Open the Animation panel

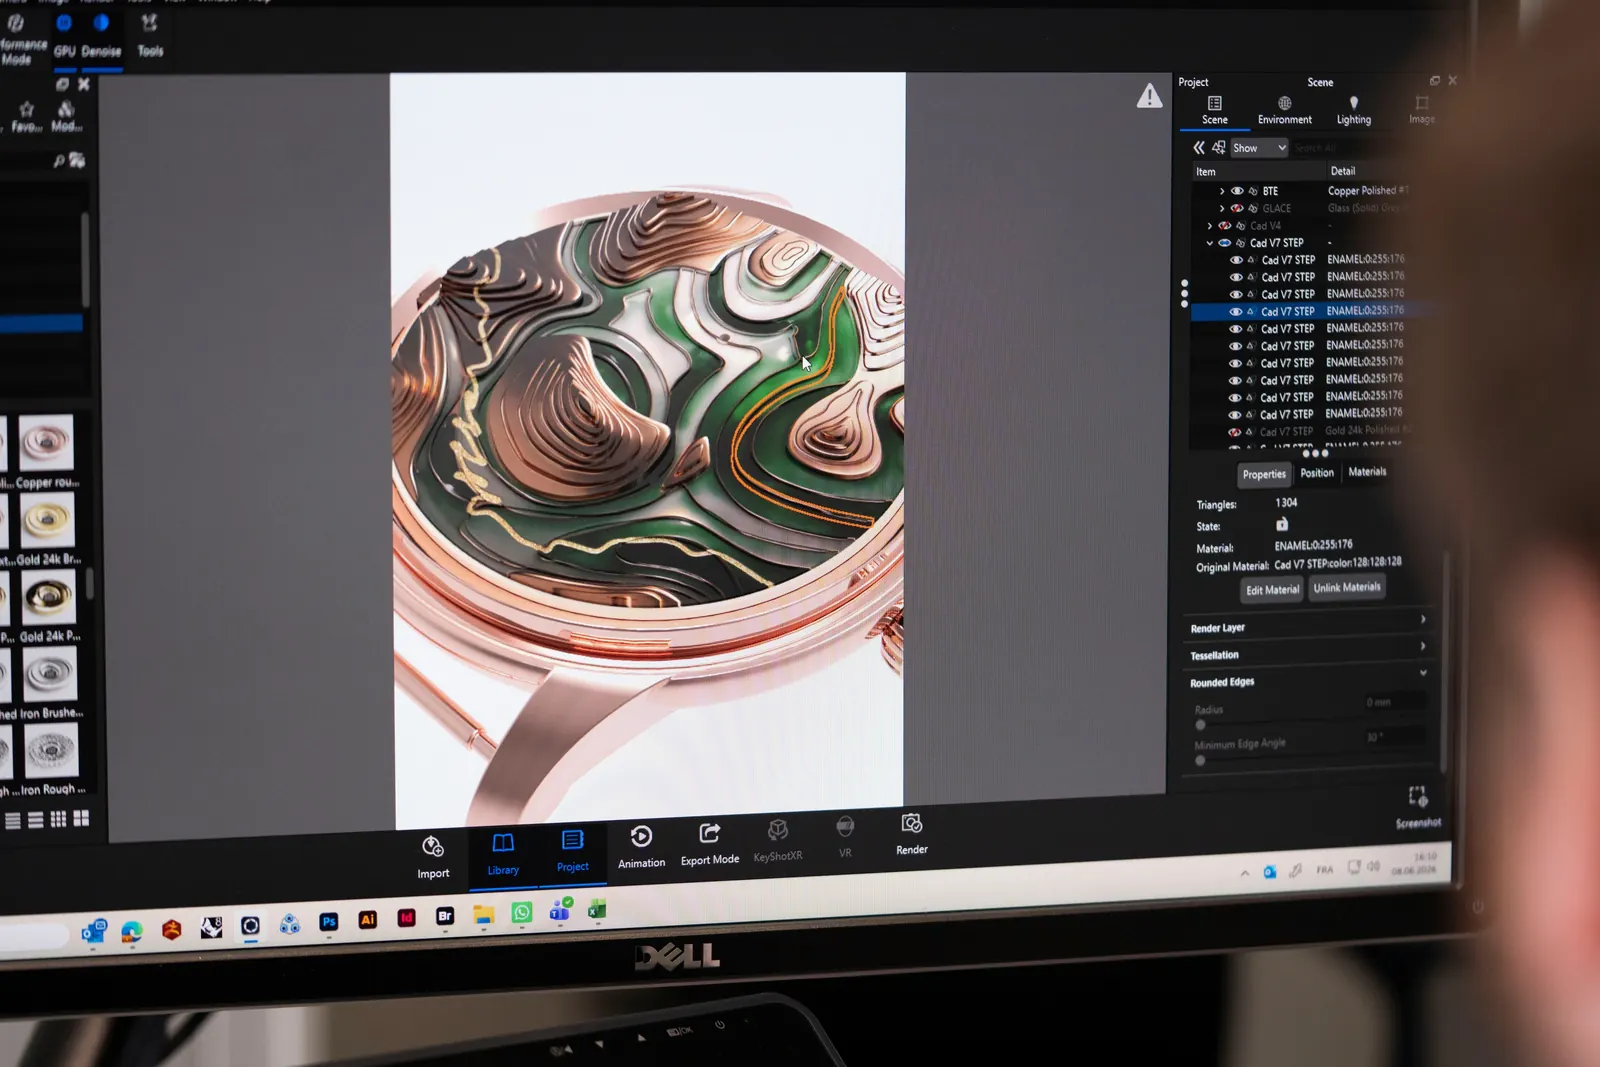(x=641, y=846)
